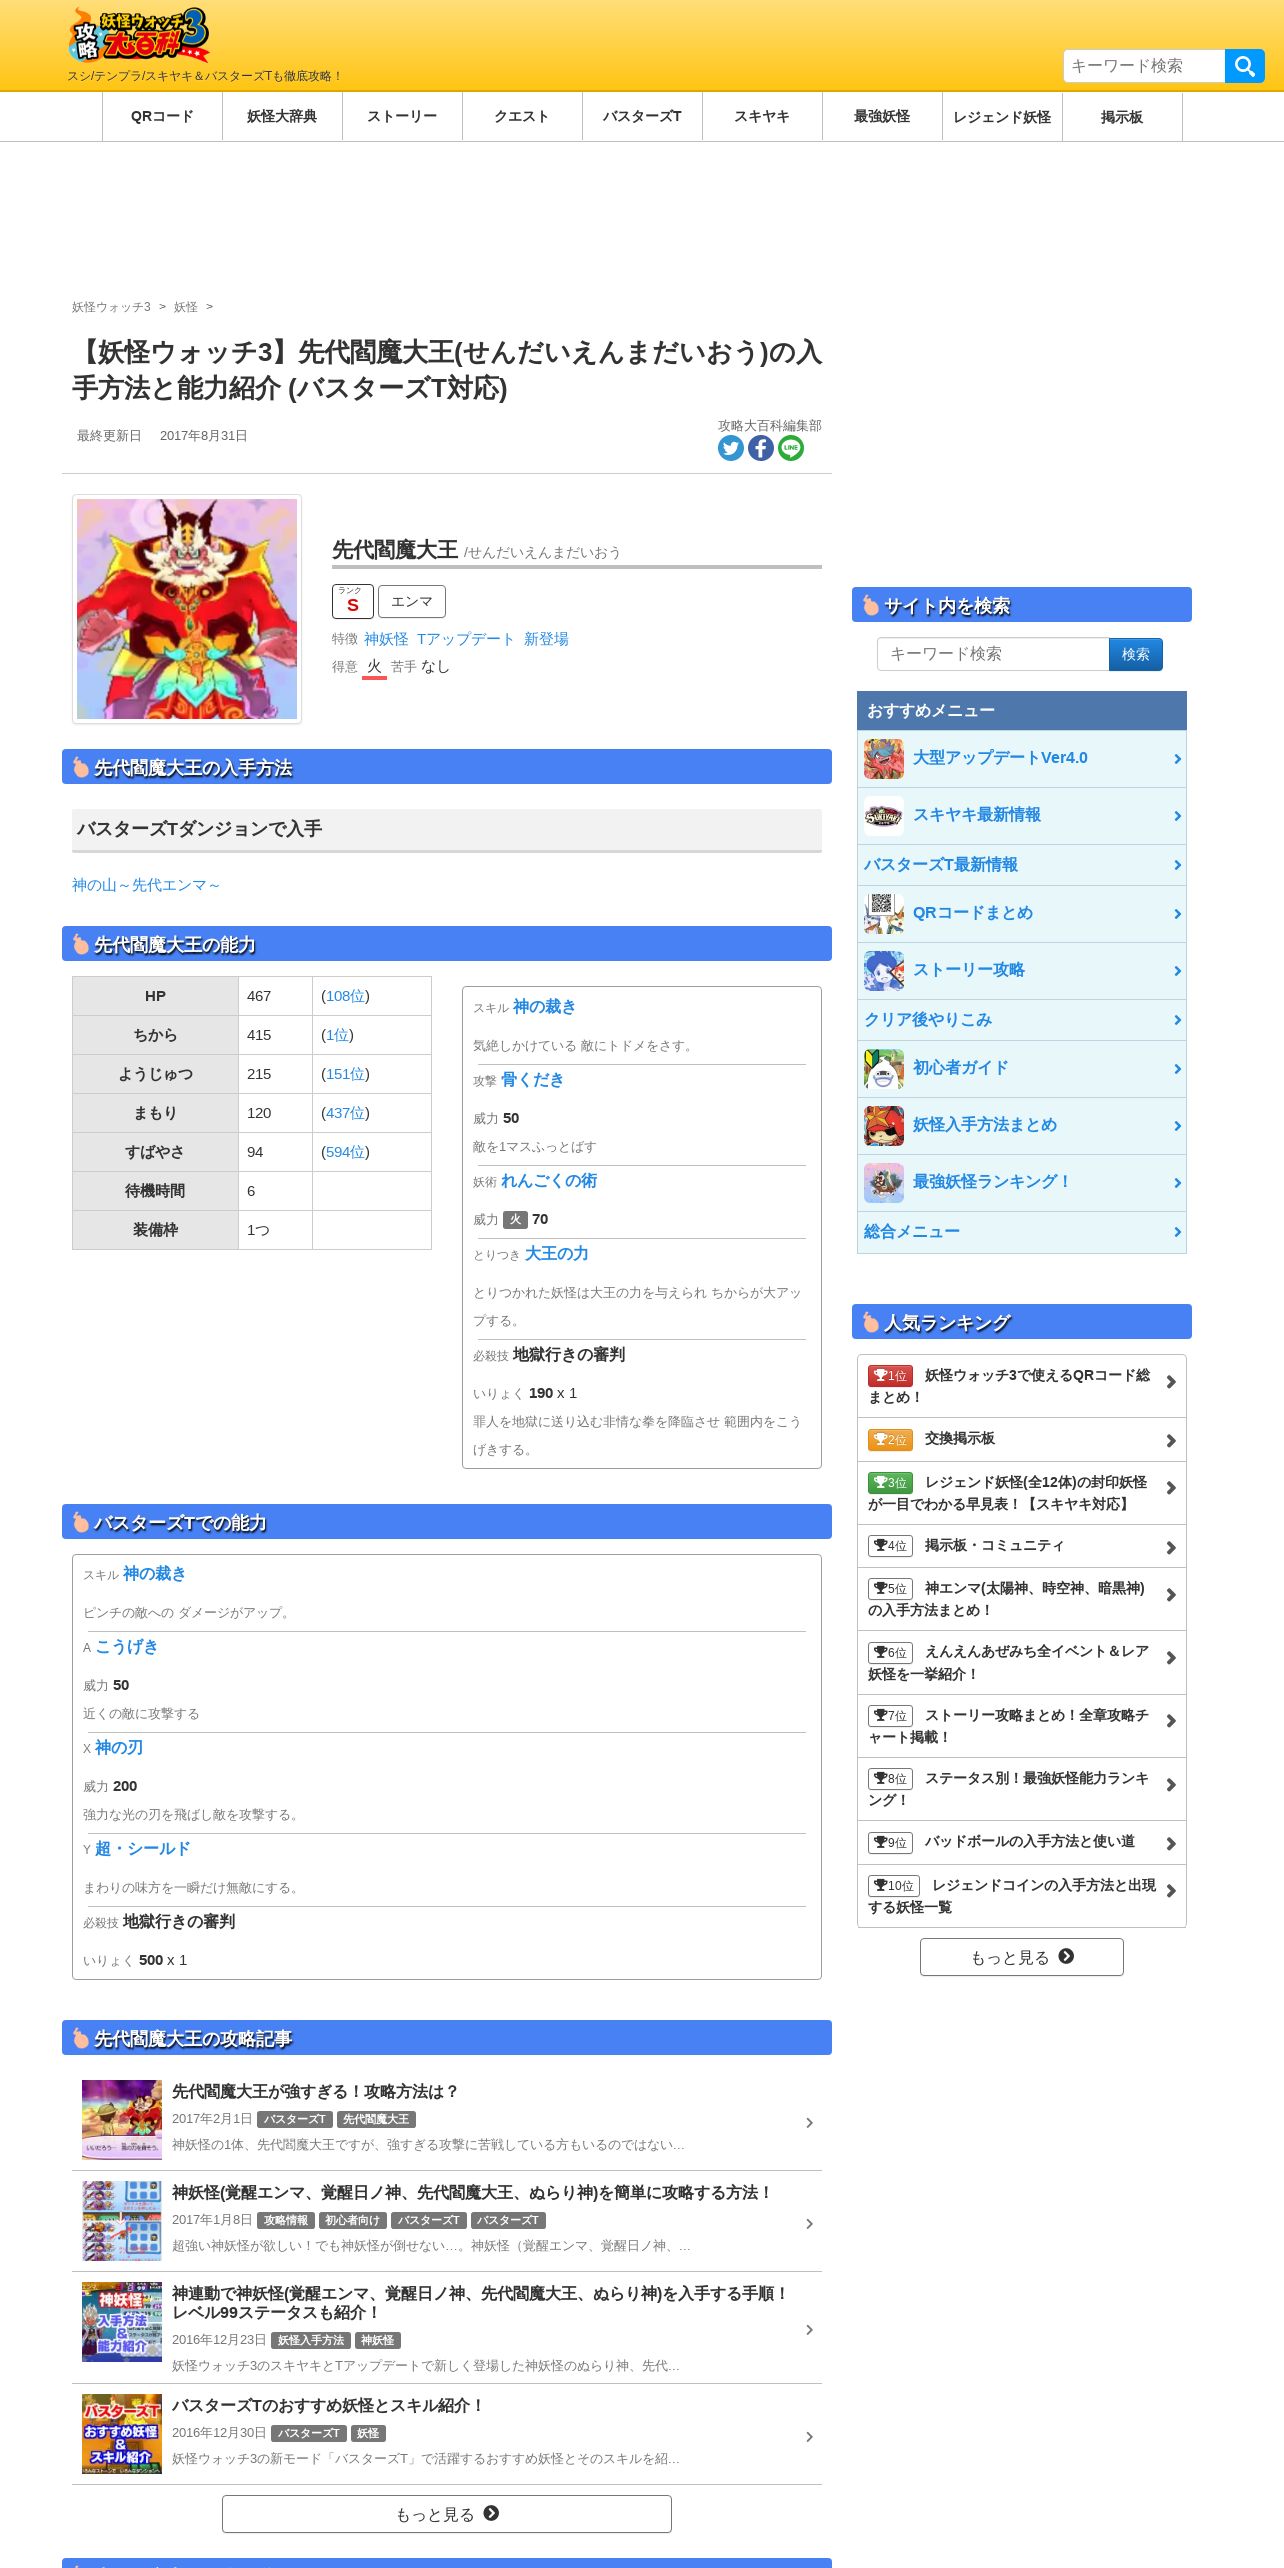Click the 10位 trophy ranking badge
1284x2568 pixels.
[893, 1886]
